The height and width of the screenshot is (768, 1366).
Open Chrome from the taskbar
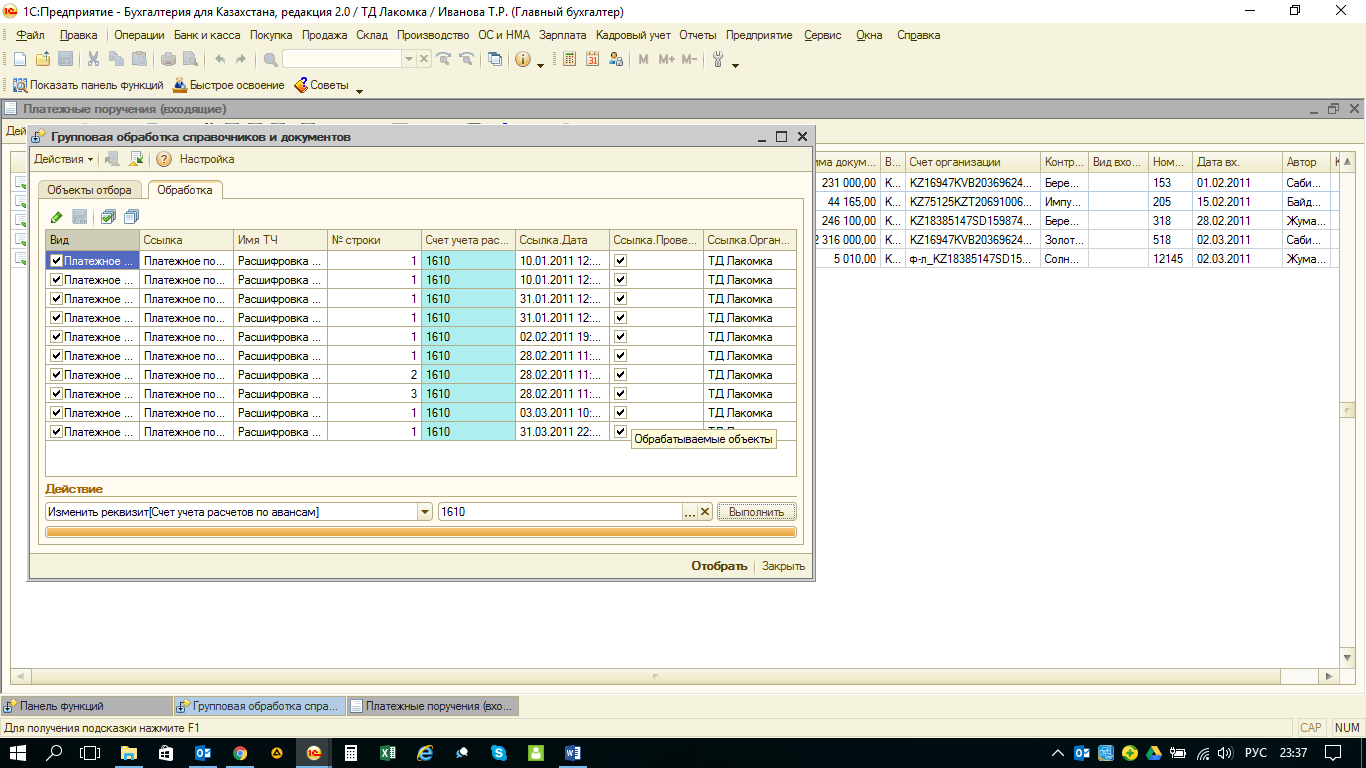coord(240,753)
